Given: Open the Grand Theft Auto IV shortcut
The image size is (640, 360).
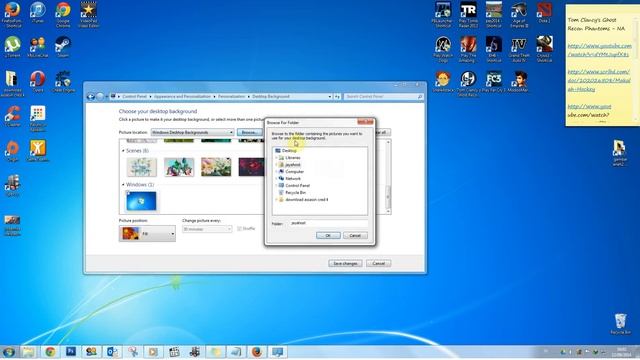Looking at the screenshot, I should tap(519, 49).
